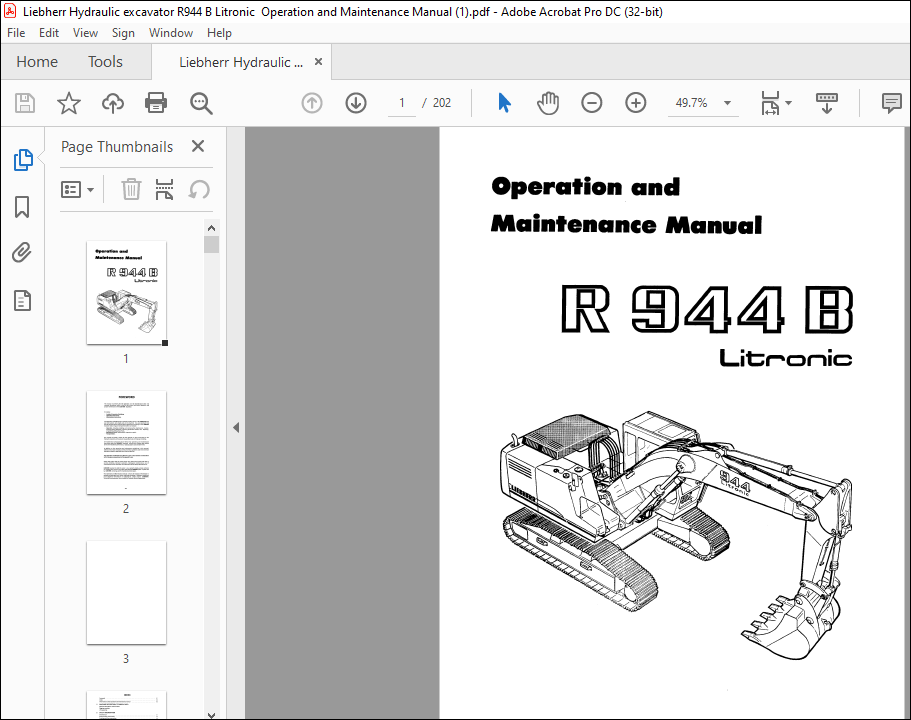Add document to starred with star icon
Screen dimensions: 911x720
(x=69, y=103)
